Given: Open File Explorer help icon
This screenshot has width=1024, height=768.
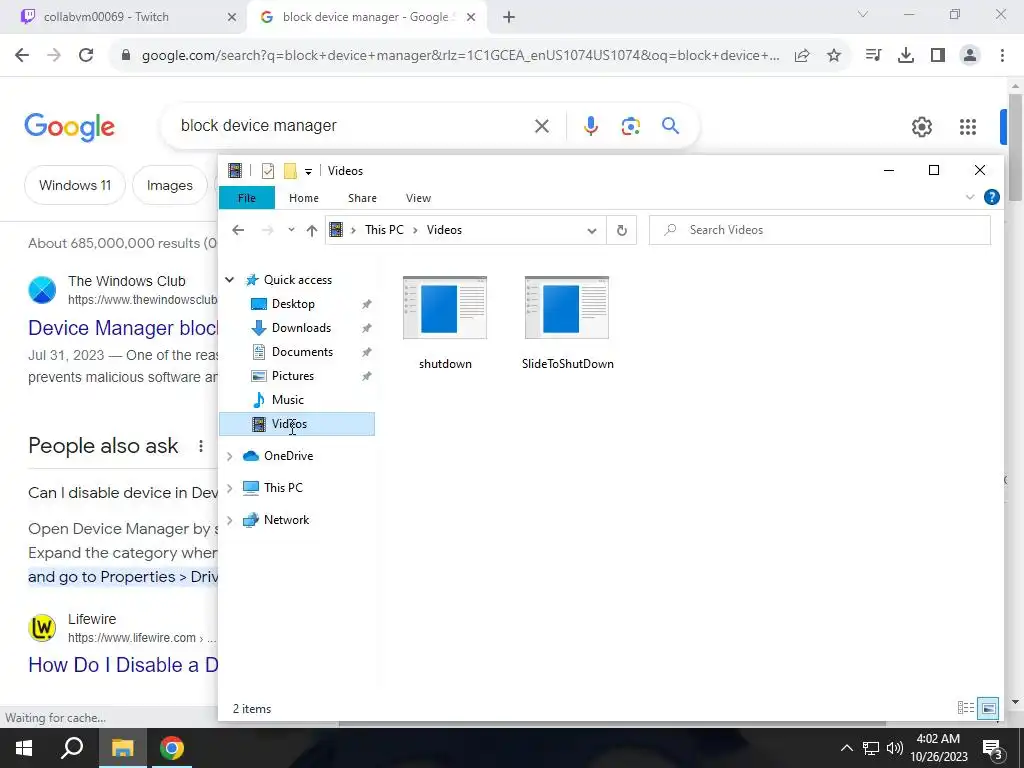Looking at the screenshot, I should (x=991, y=197).
